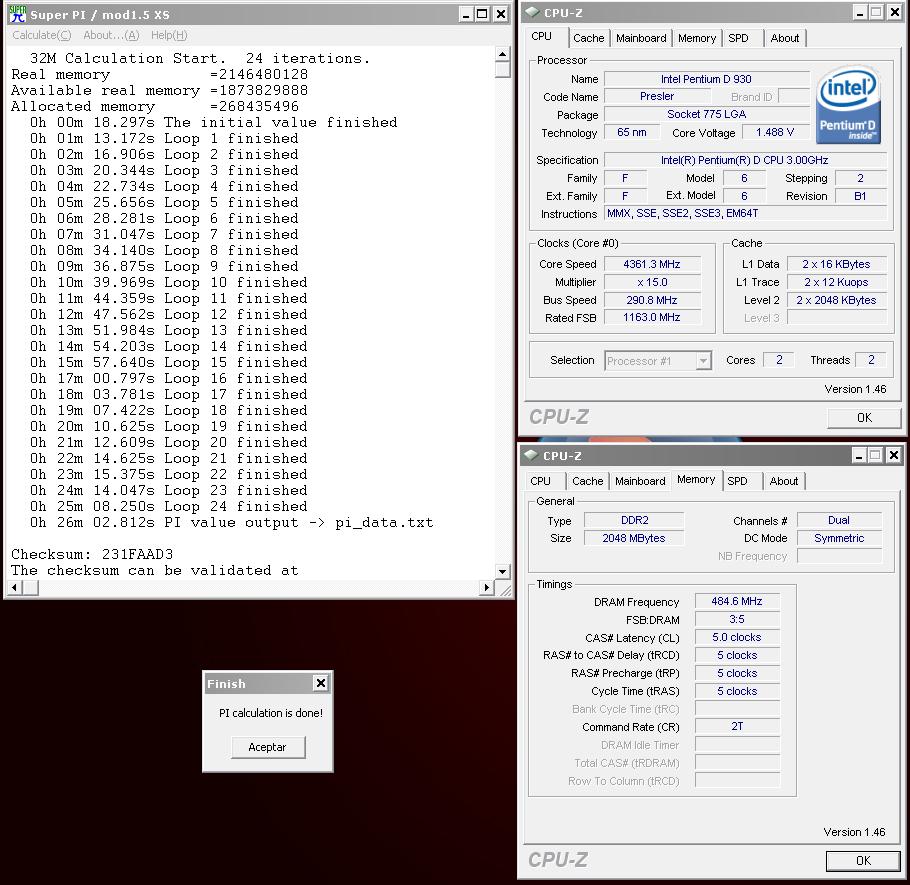Close the Finish dialog

[x=320, y=684]
